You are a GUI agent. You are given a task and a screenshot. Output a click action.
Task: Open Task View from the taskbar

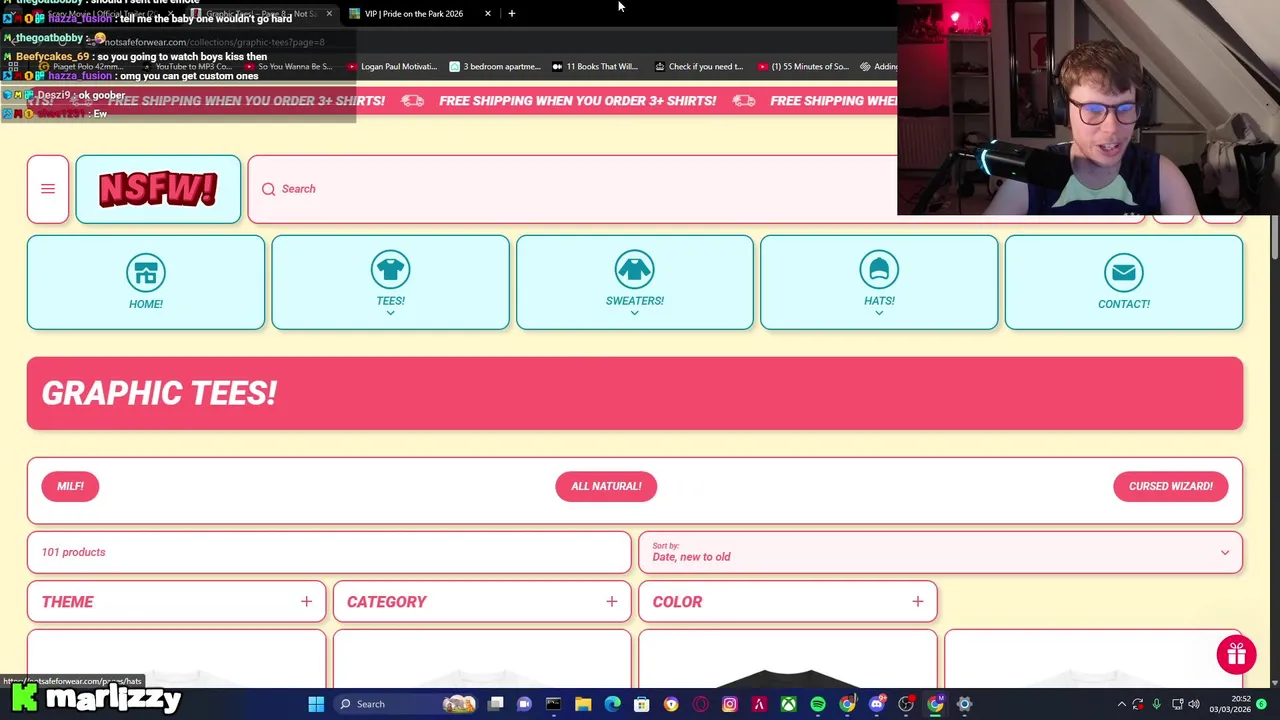pyautogui.click(x=495, y=704)
